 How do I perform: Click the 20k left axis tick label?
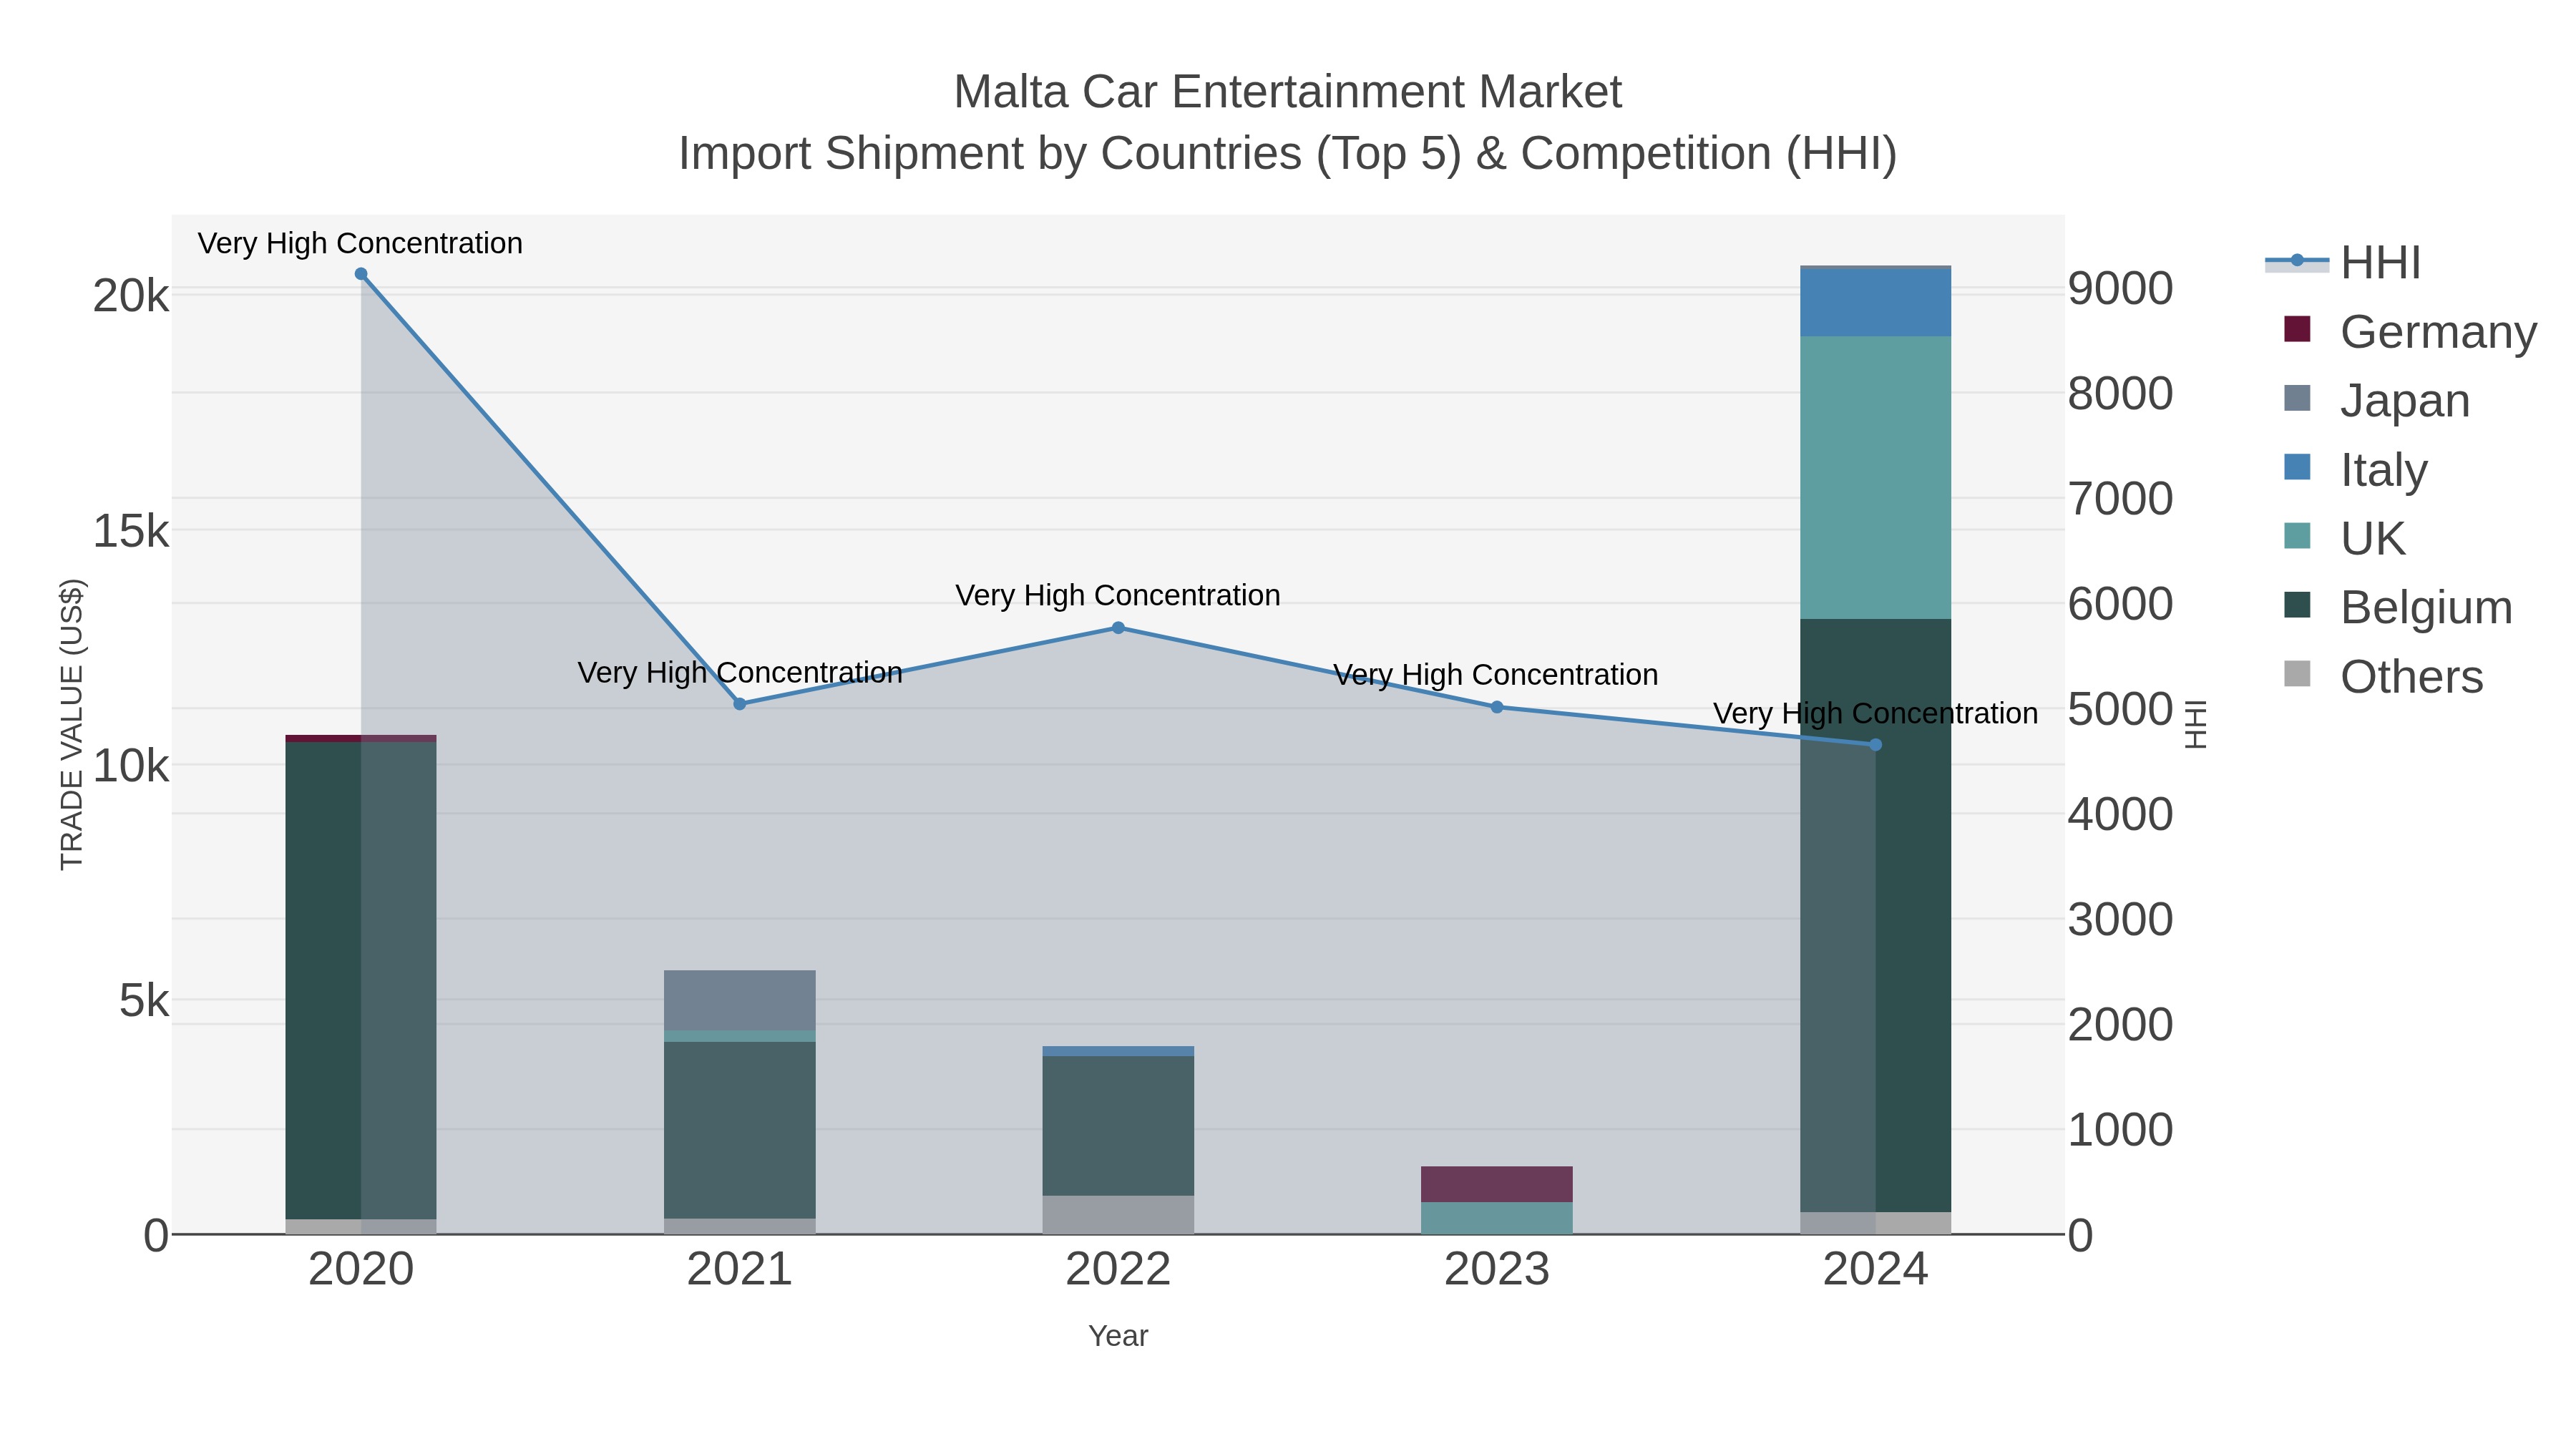click(131, 296)
